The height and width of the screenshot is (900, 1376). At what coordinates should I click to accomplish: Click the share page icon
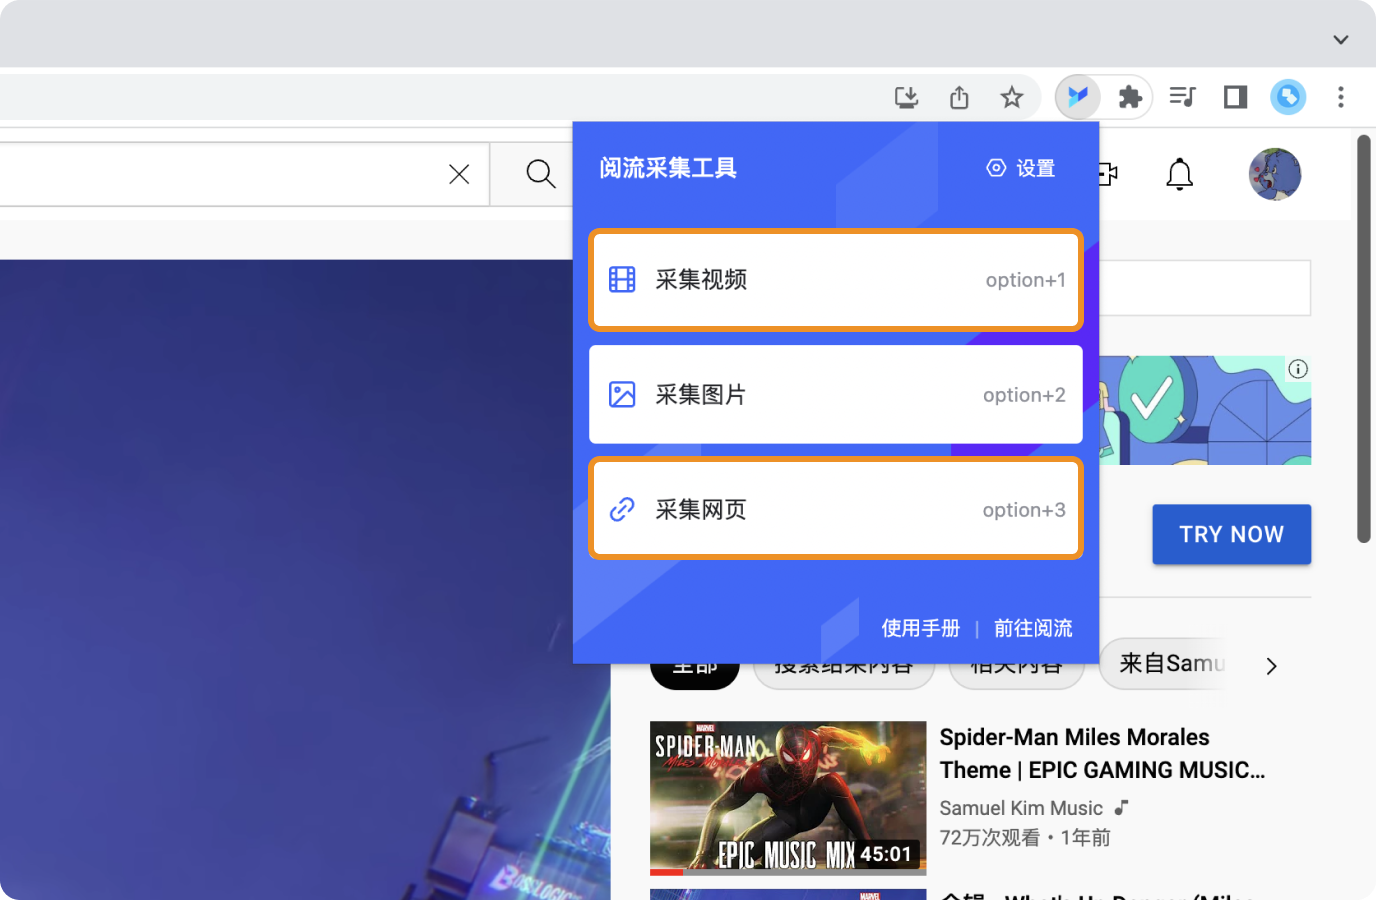[x=959, y=97]
